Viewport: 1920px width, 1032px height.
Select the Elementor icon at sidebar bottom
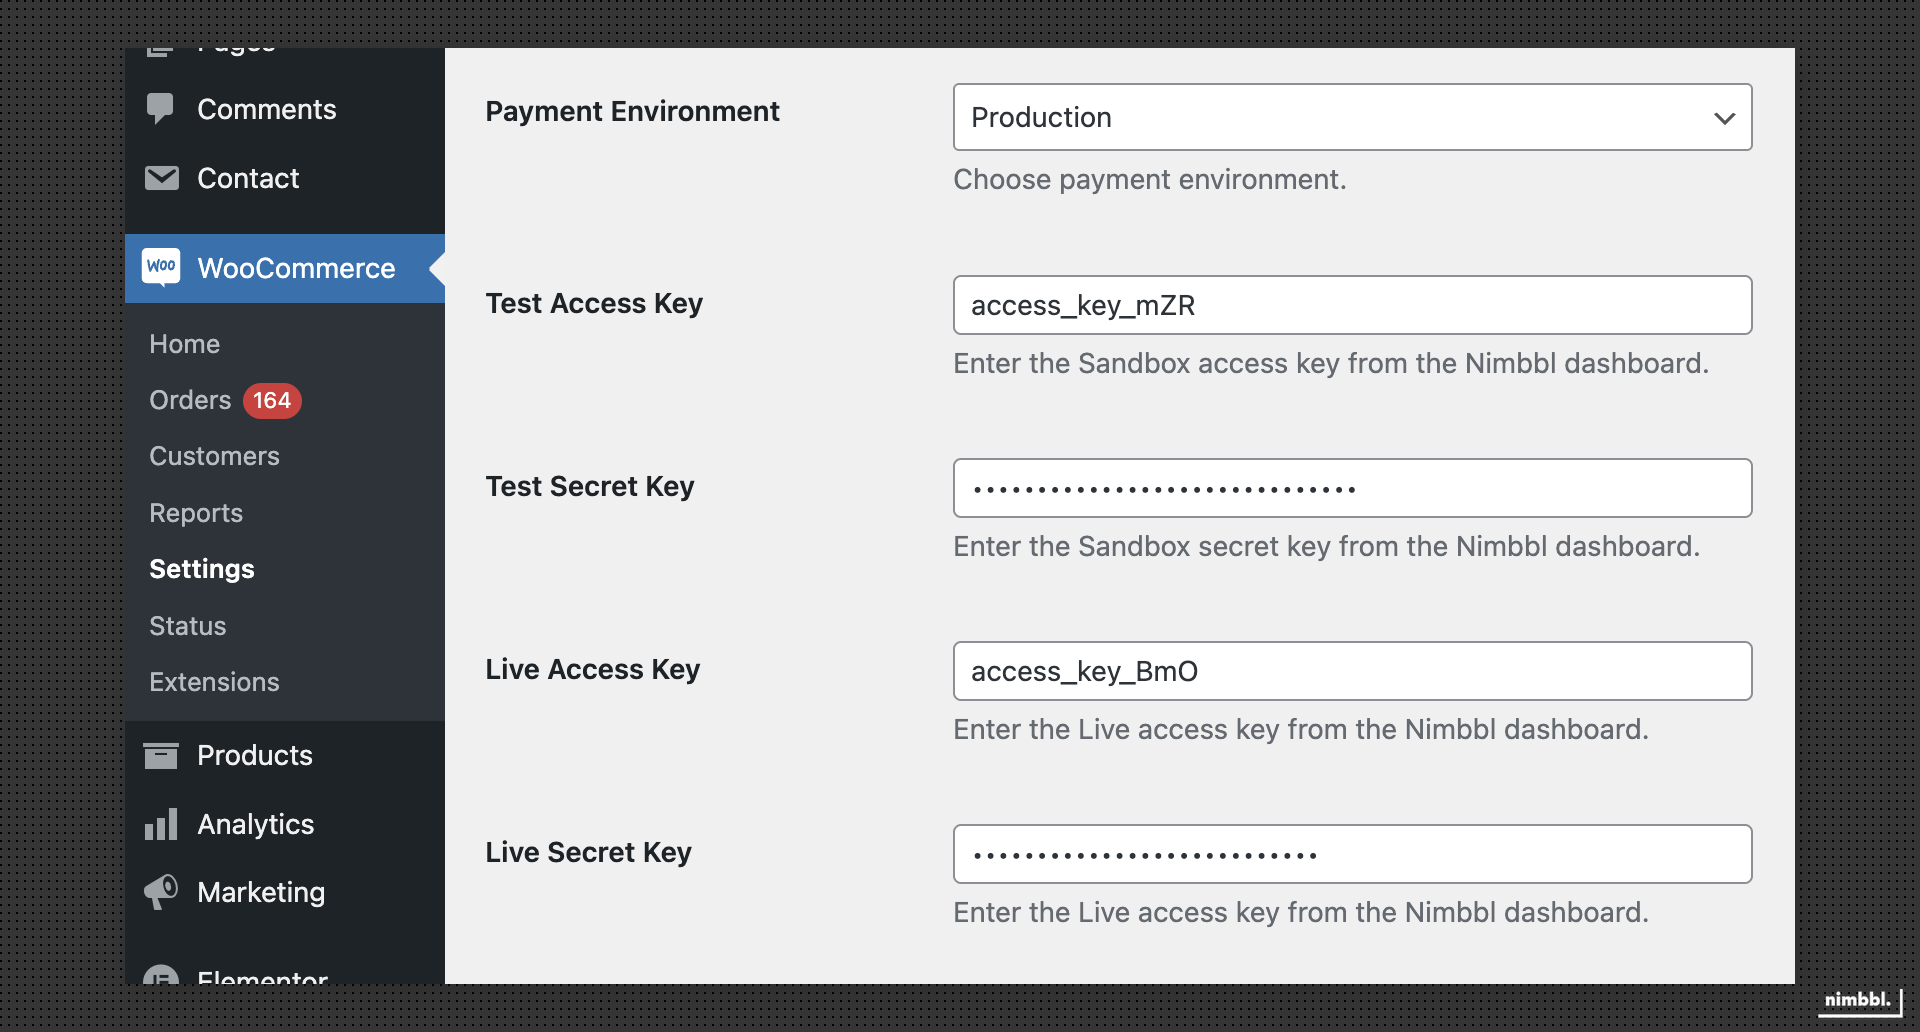pyautogui.click(x=160, y=975)
